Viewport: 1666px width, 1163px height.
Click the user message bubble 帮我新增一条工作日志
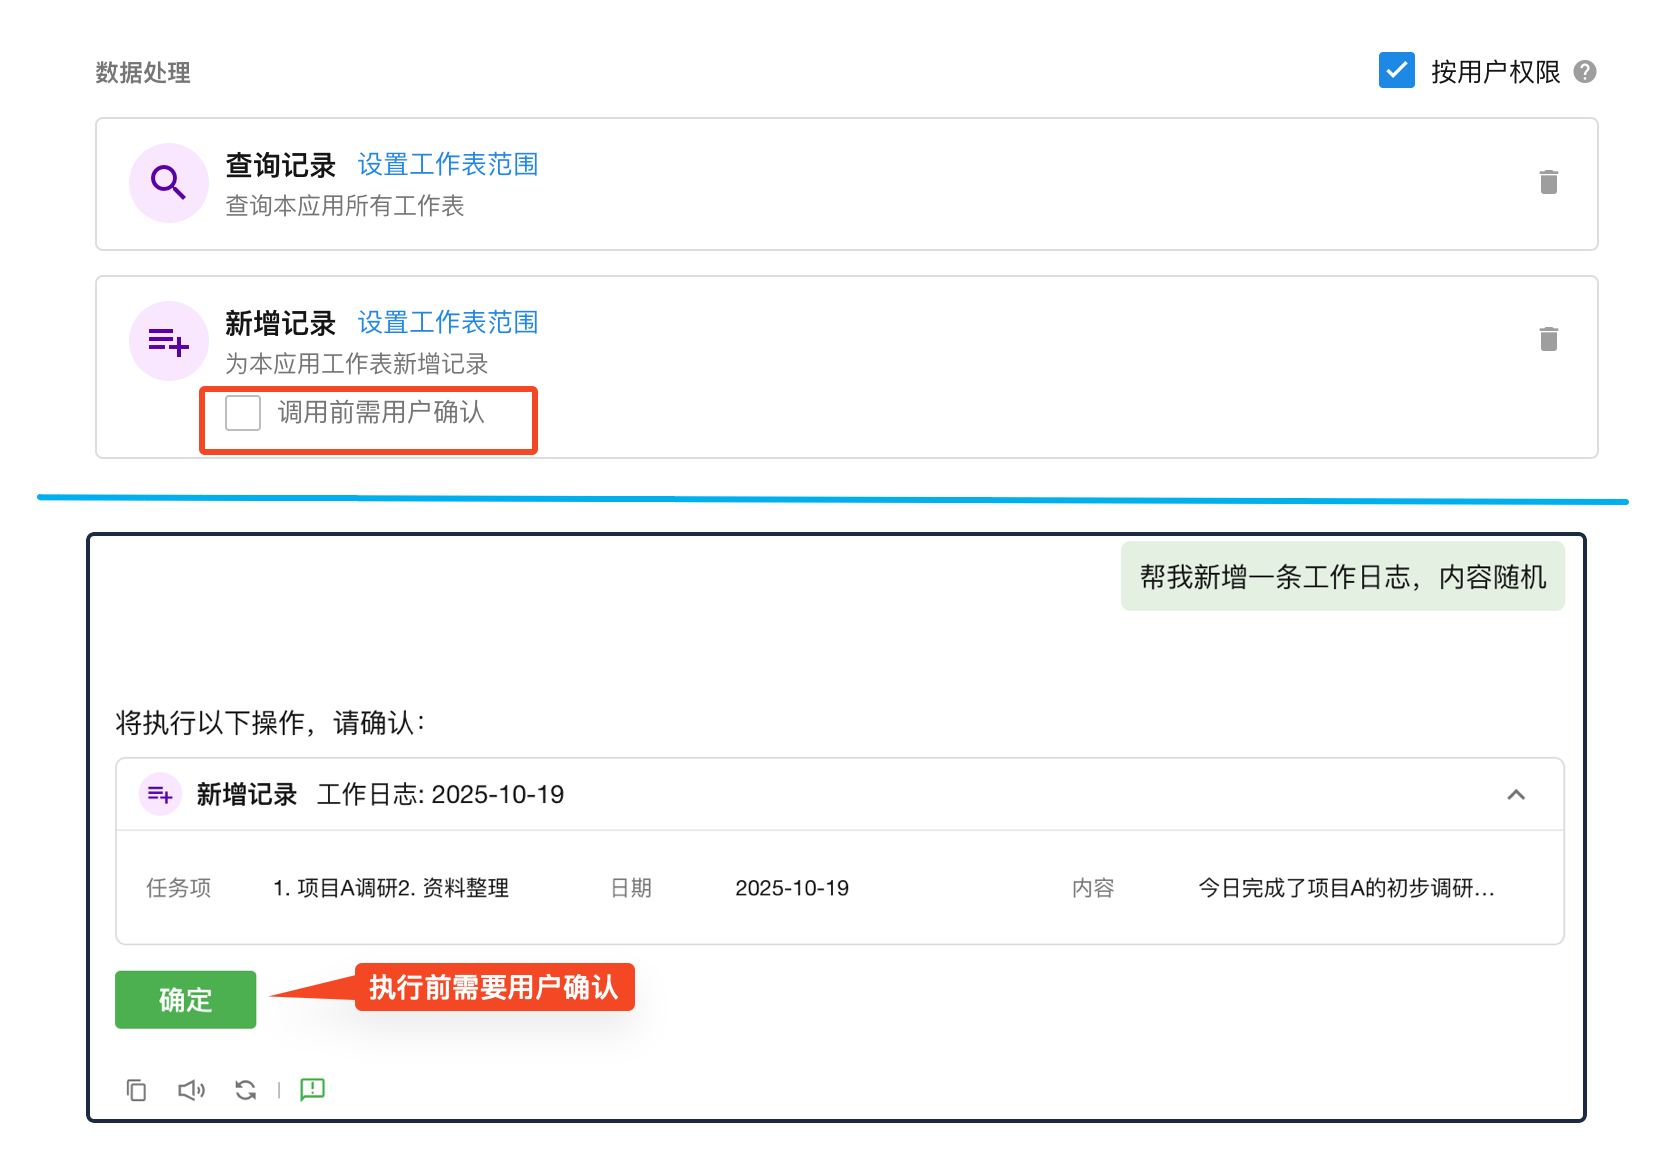(1342, 577)
